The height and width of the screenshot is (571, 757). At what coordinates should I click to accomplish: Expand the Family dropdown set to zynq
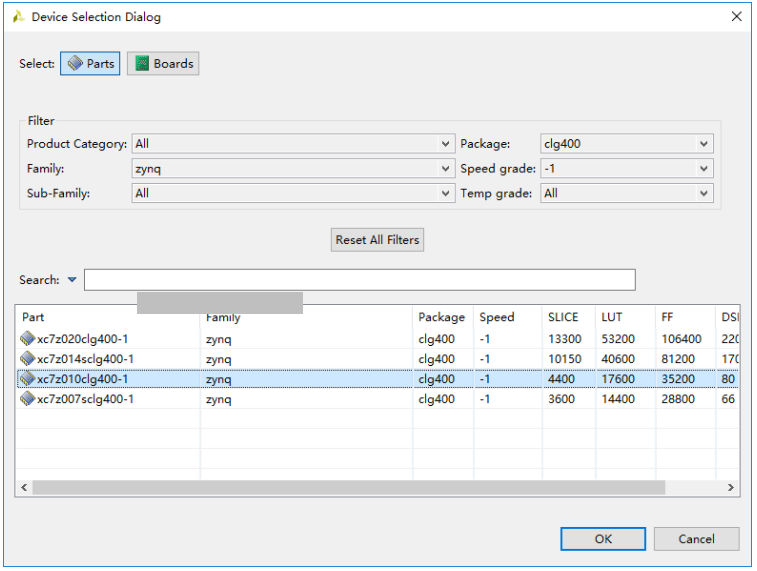point(446,169)
